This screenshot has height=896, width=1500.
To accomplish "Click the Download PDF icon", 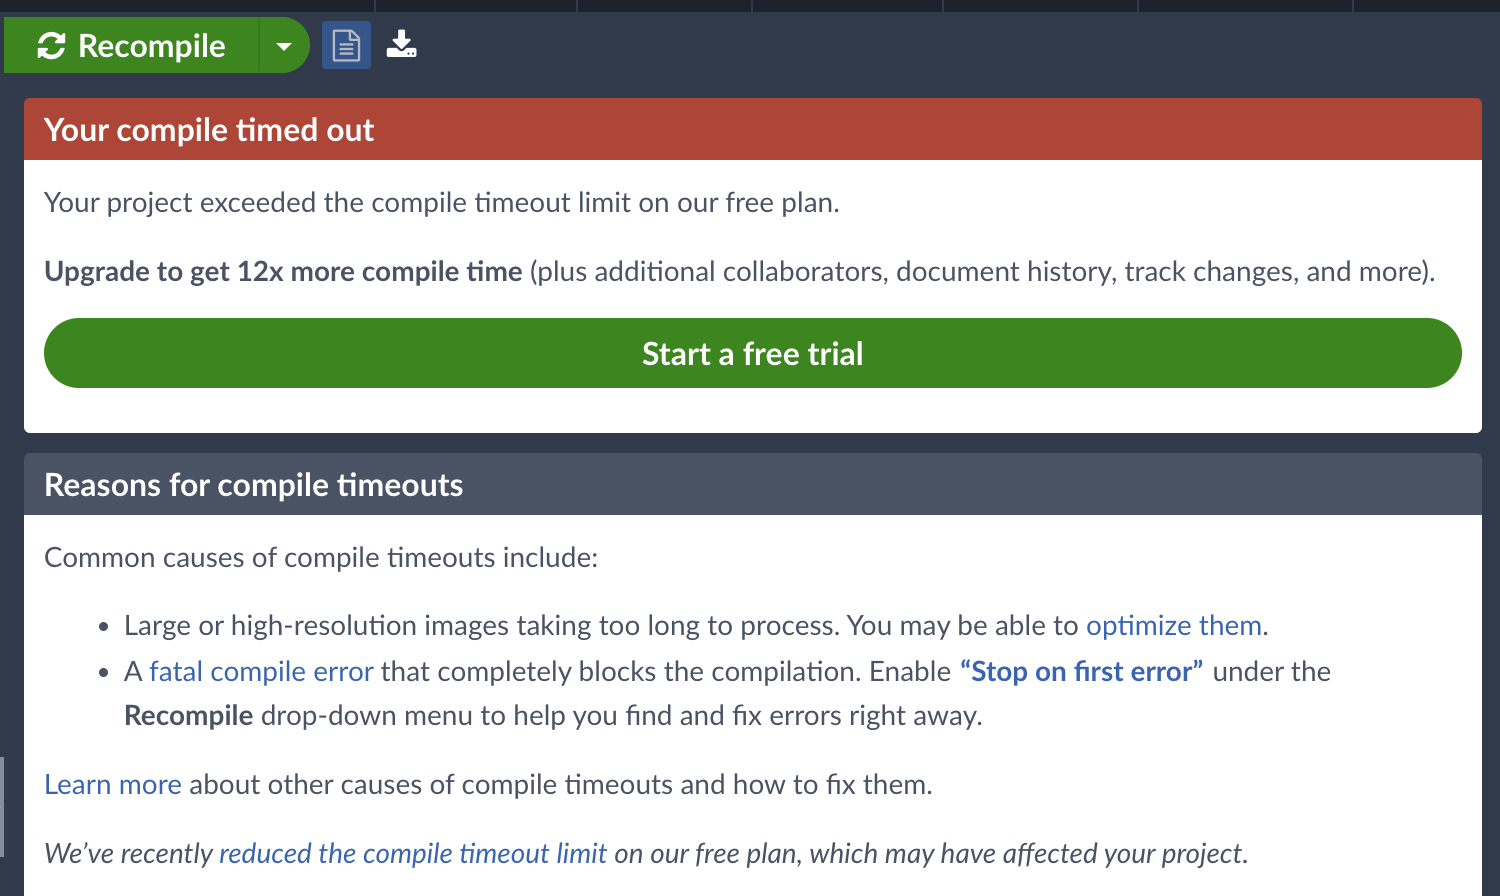I will point(401,45).
